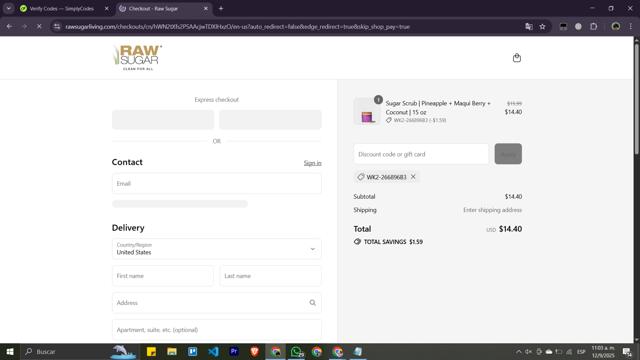640x360 pixels.
Task: Focus the Last name field
Action: (x=270, y=276)
